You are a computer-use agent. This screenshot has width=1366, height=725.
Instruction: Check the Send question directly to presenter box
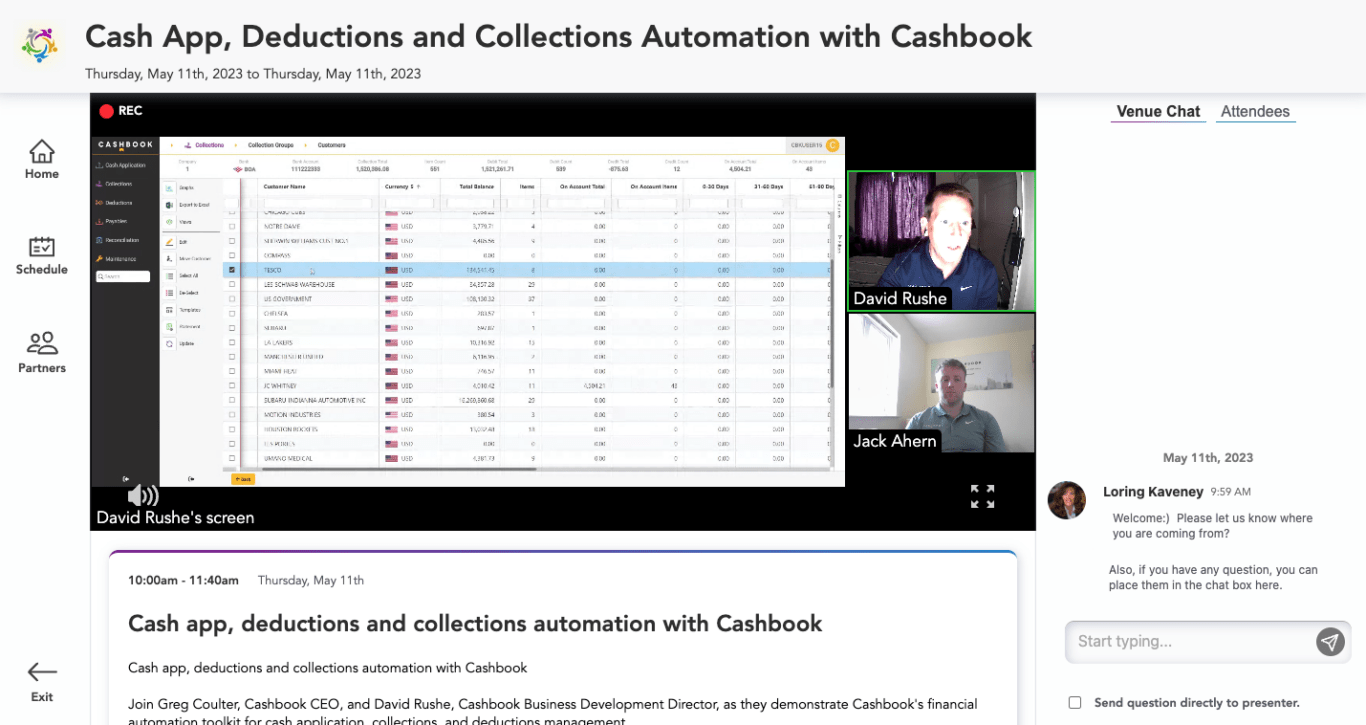point(1074,702)
